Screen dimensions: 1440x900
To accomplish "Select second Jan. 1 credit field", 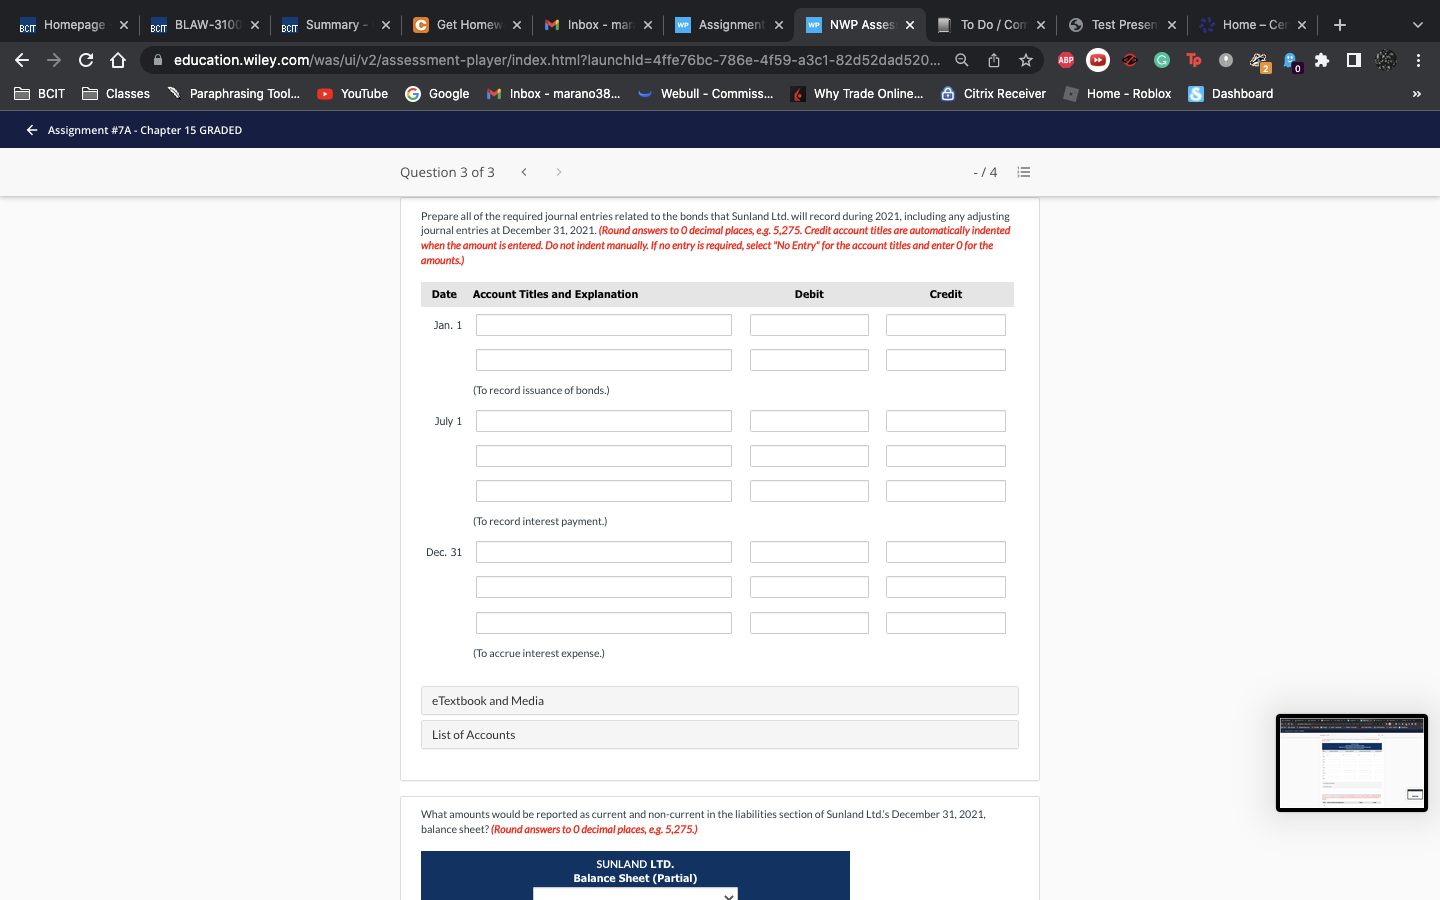I will 946,360.
